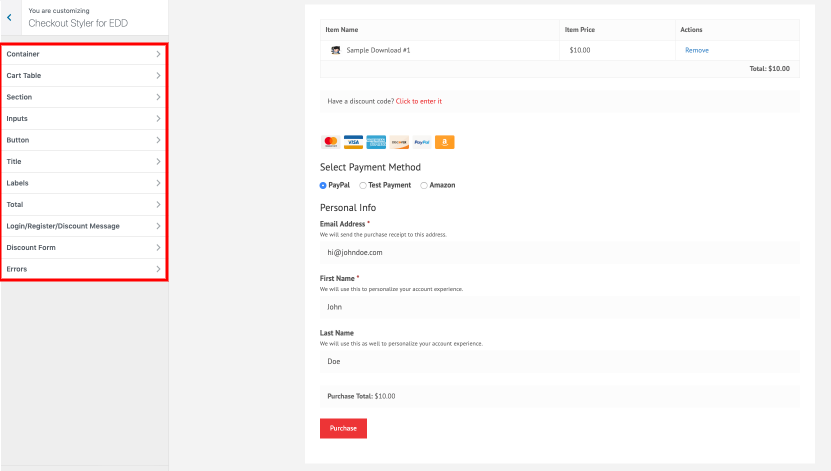Expand the Inputs panel chevron
This screenshot has height=471, width=831.
coord(158,119)
